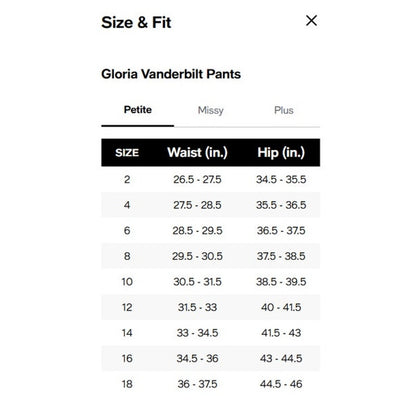Select the size 10 row

click(x=211, y=282)
